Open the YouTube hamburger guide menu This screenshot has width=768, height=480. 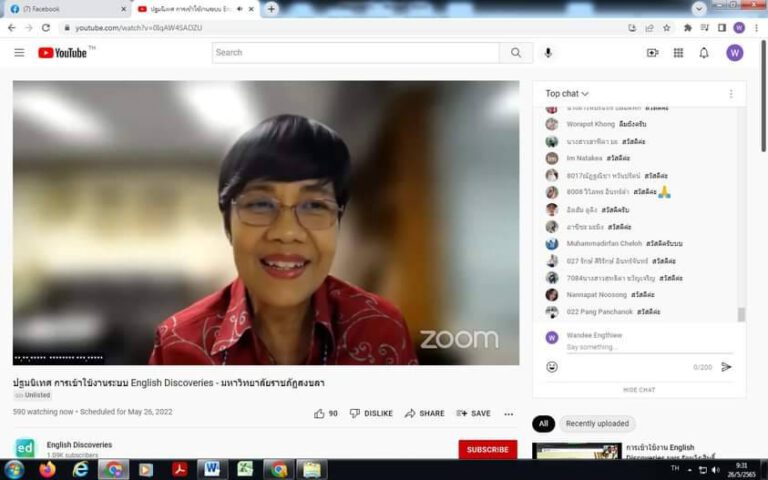coord(19,53)
